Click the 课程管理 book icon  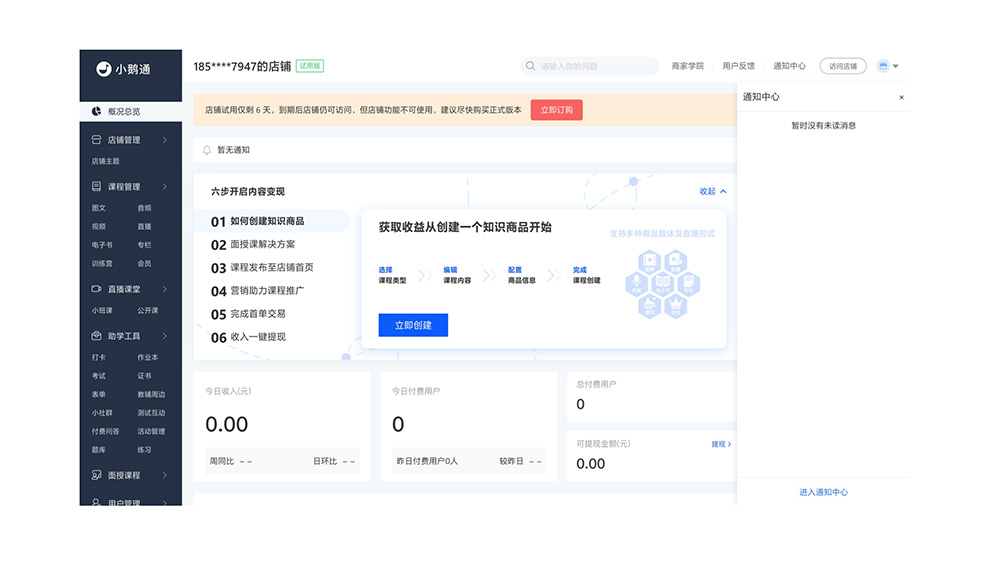tap(96, 186)
